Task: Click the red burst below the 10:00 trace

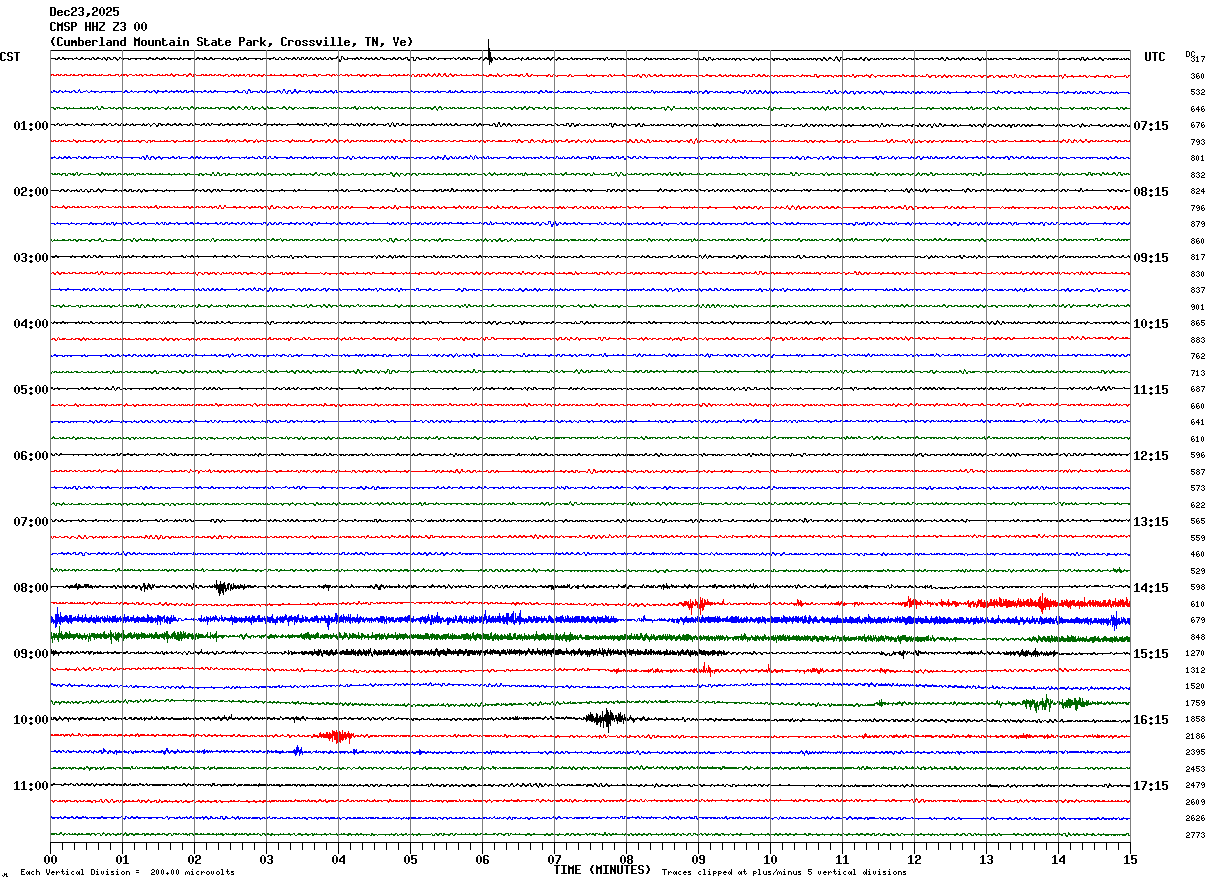Action: coord(335,736)
